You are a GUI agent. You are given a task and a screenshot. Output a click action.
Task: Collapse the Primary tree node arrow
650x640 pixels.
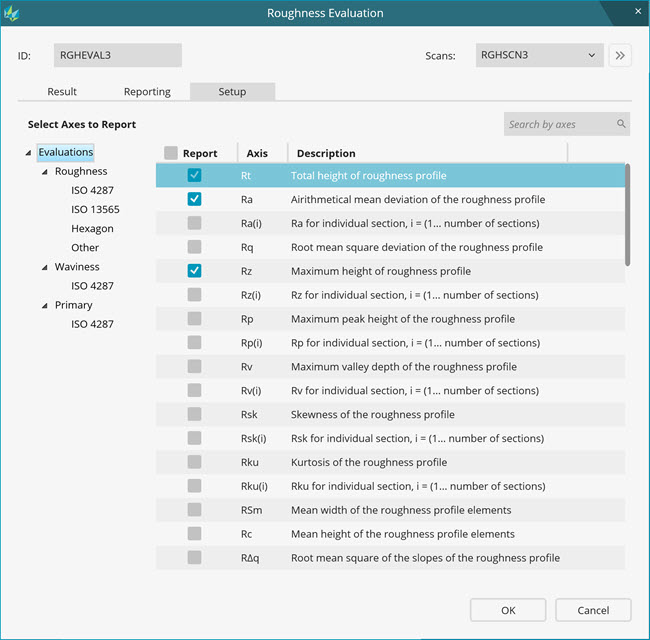coord(44,306)
